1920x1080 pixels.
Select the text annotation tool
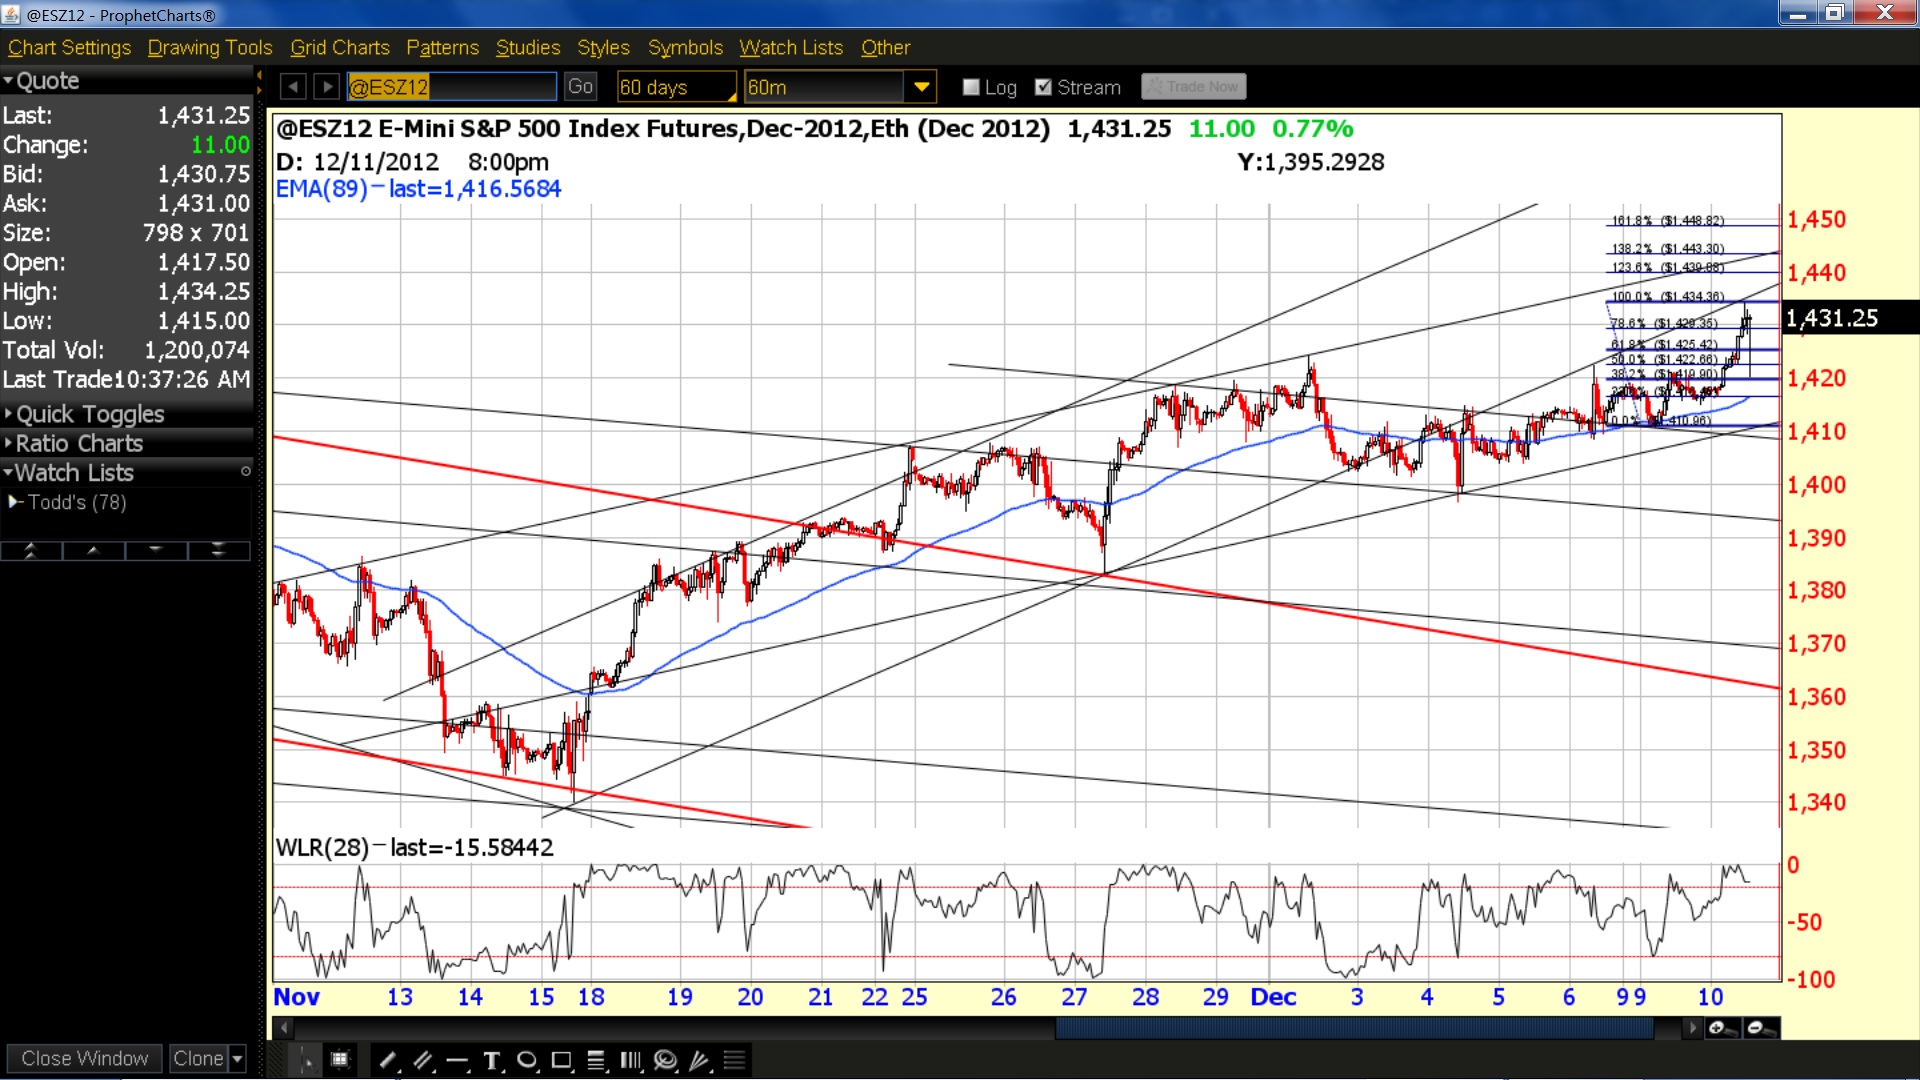492,1060
